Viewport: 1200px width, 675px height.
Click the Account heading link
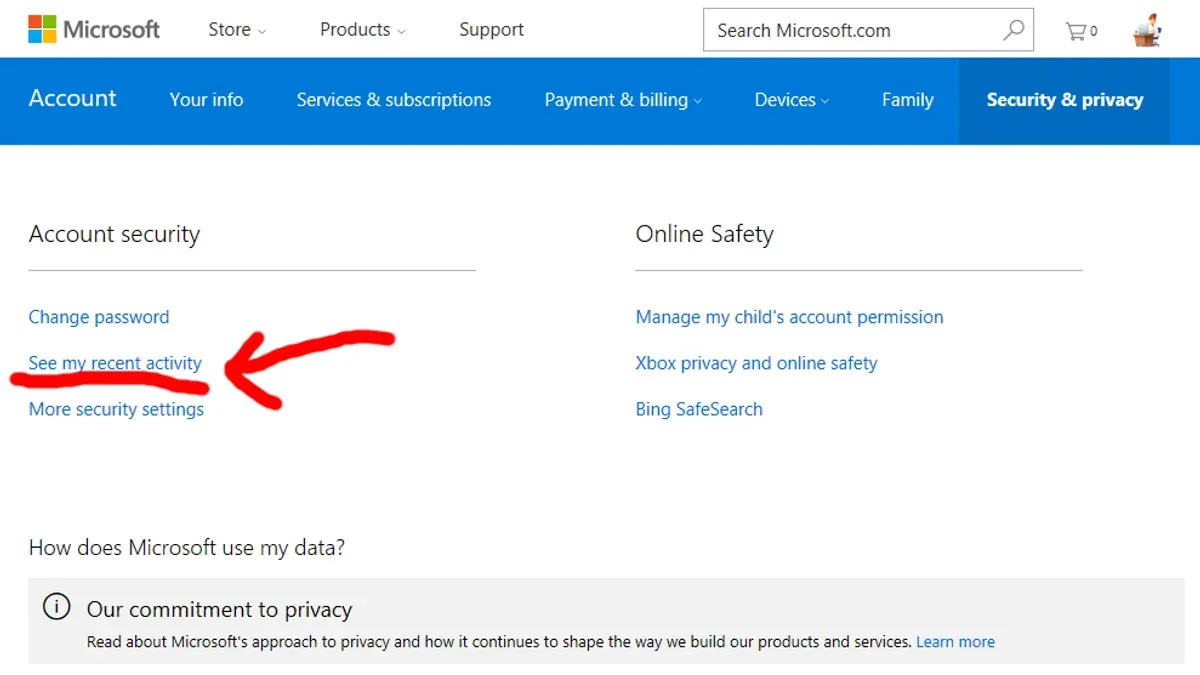point(72,98)
